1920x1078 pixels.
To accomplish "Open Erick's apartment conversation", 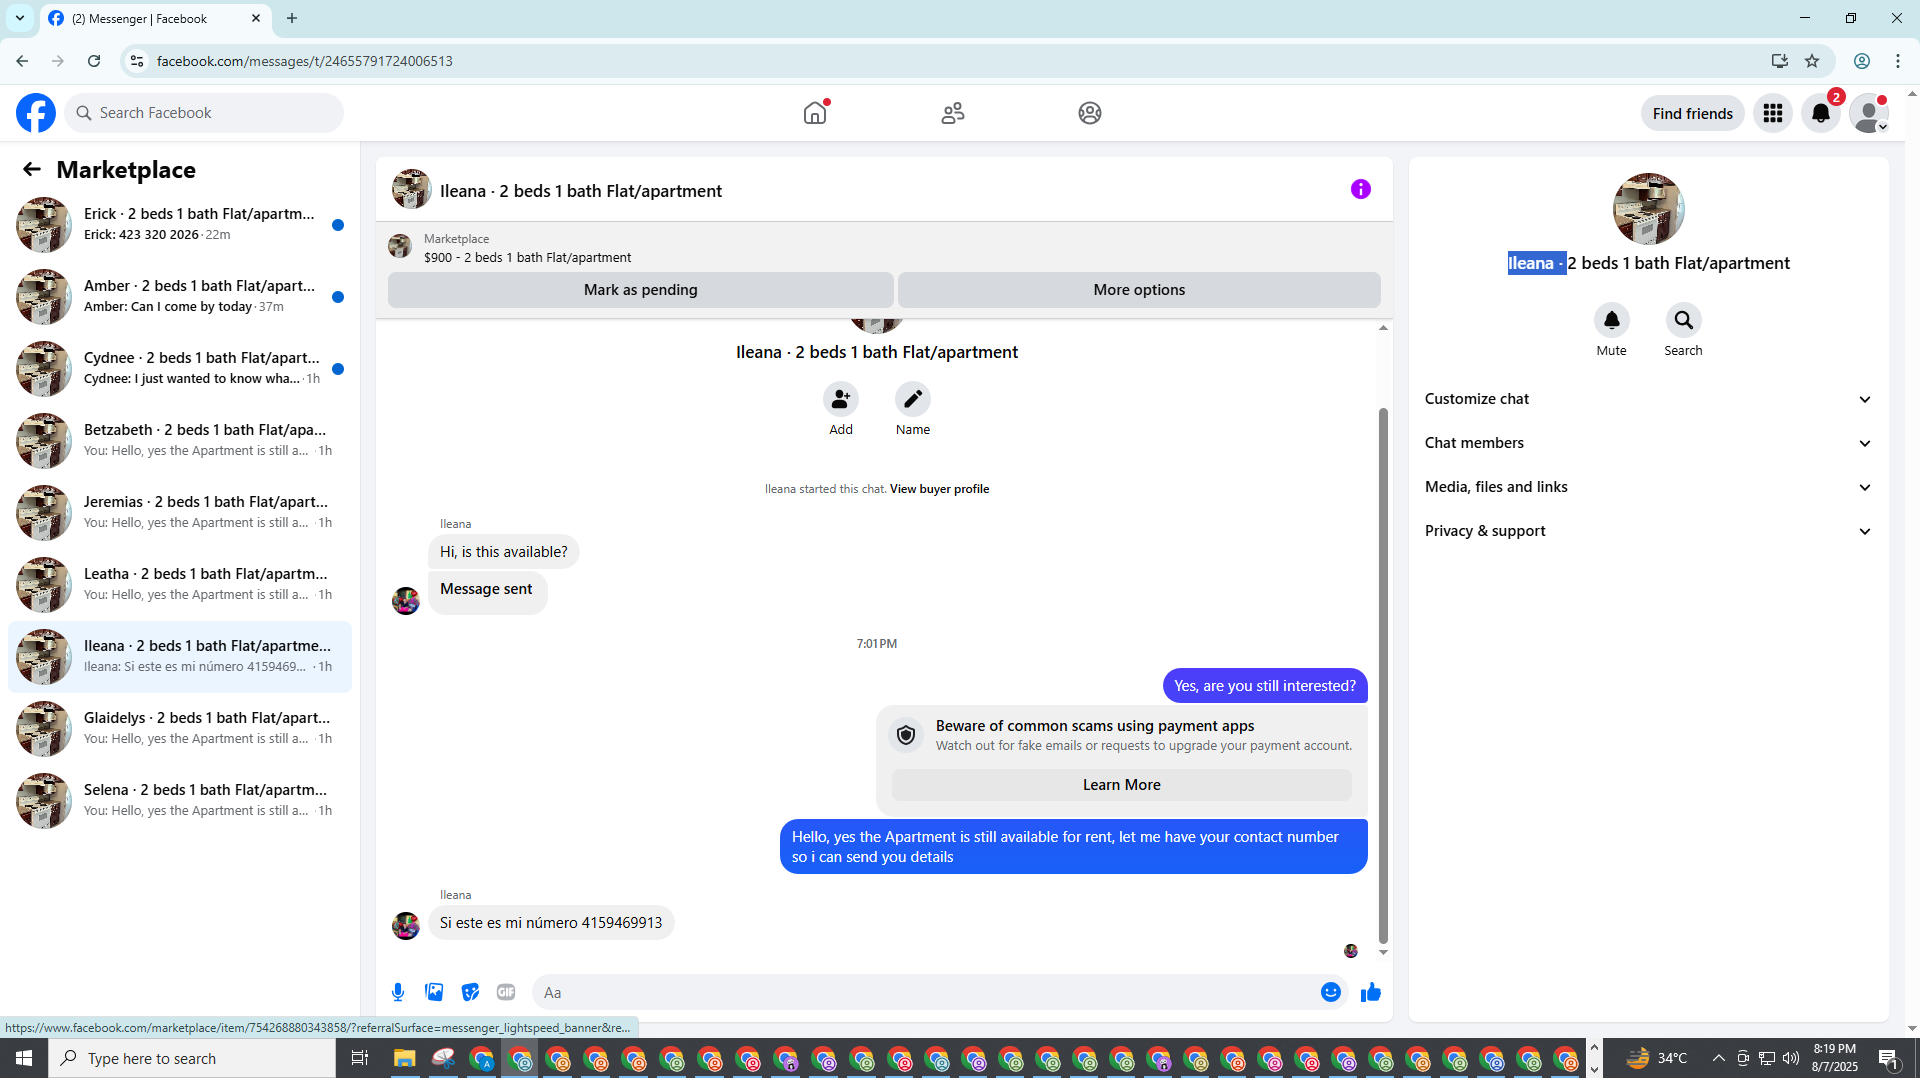I will point(180,225).
